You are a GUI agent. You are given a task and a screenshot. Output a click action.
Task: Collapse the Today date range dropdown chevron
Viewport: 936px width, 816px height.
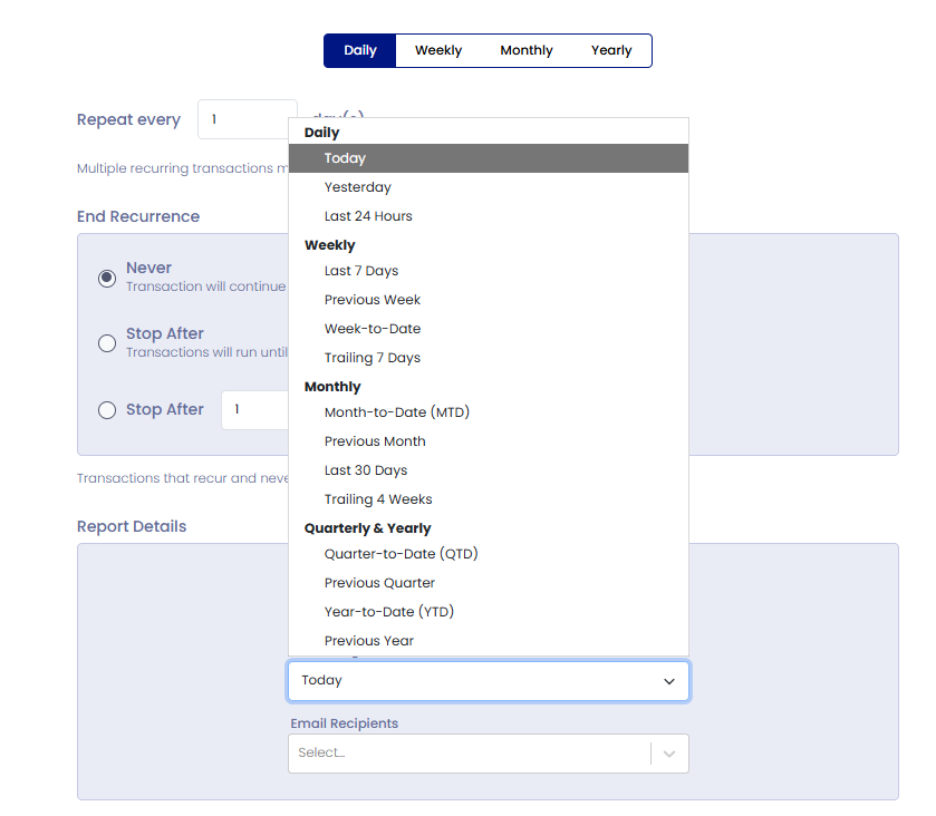(x=669, y=681)
